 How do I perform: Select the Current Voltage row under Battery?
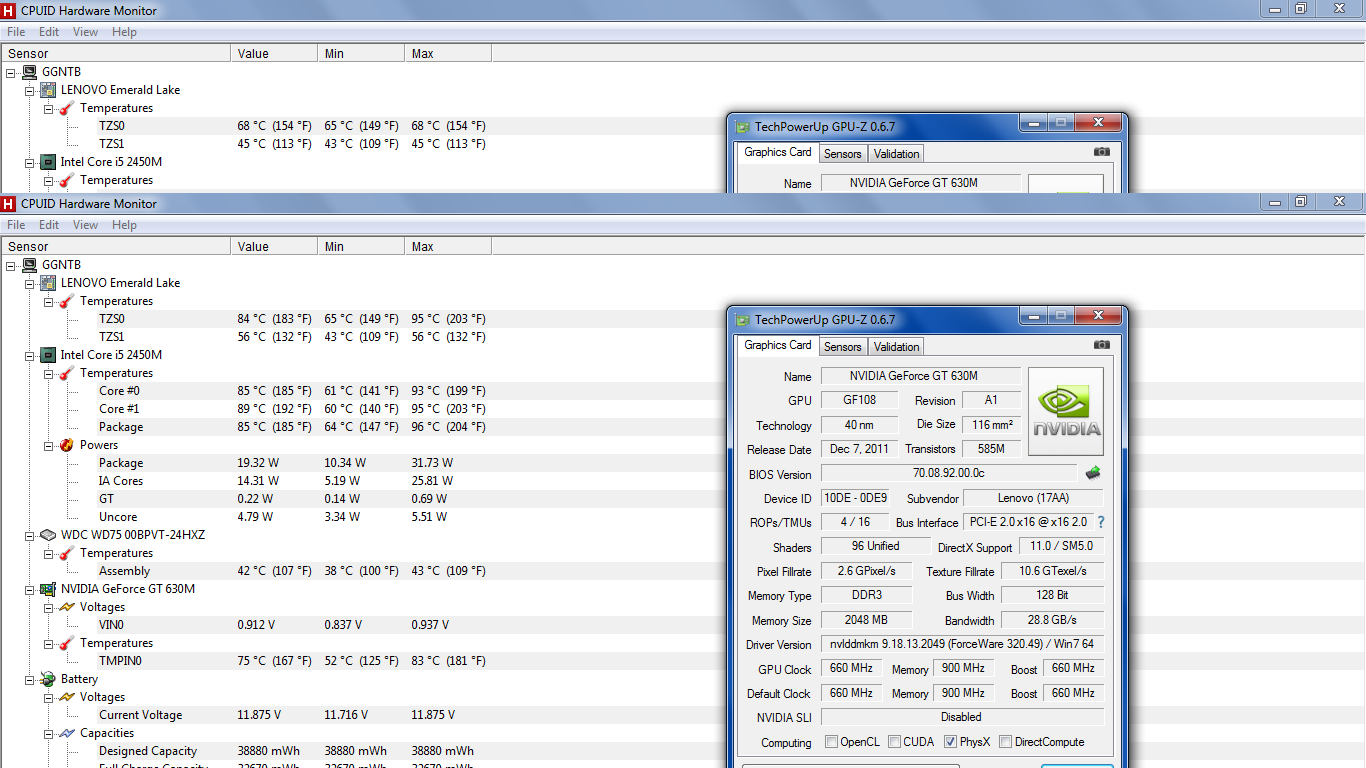[683, 715]
